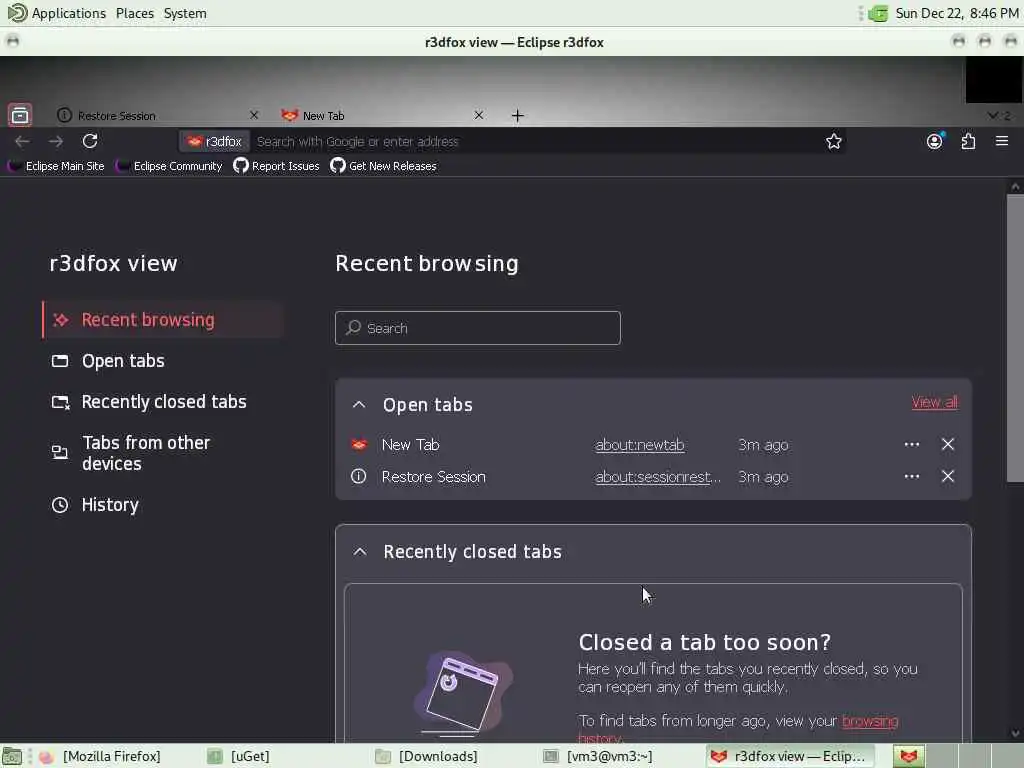Open the account profile icon
The width and height of the screenshot is (1024, 768).
click(935, 141)
